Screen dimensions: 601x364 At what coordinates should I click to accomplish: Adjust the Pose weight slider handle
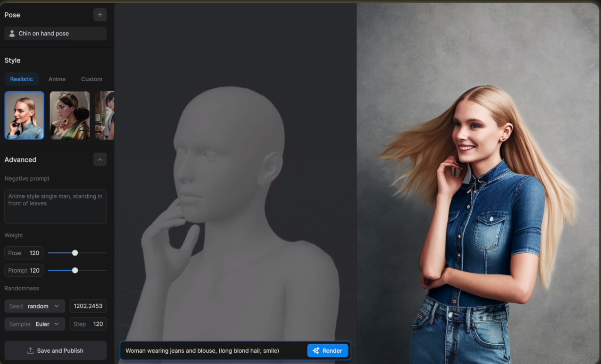click(75, 253)
